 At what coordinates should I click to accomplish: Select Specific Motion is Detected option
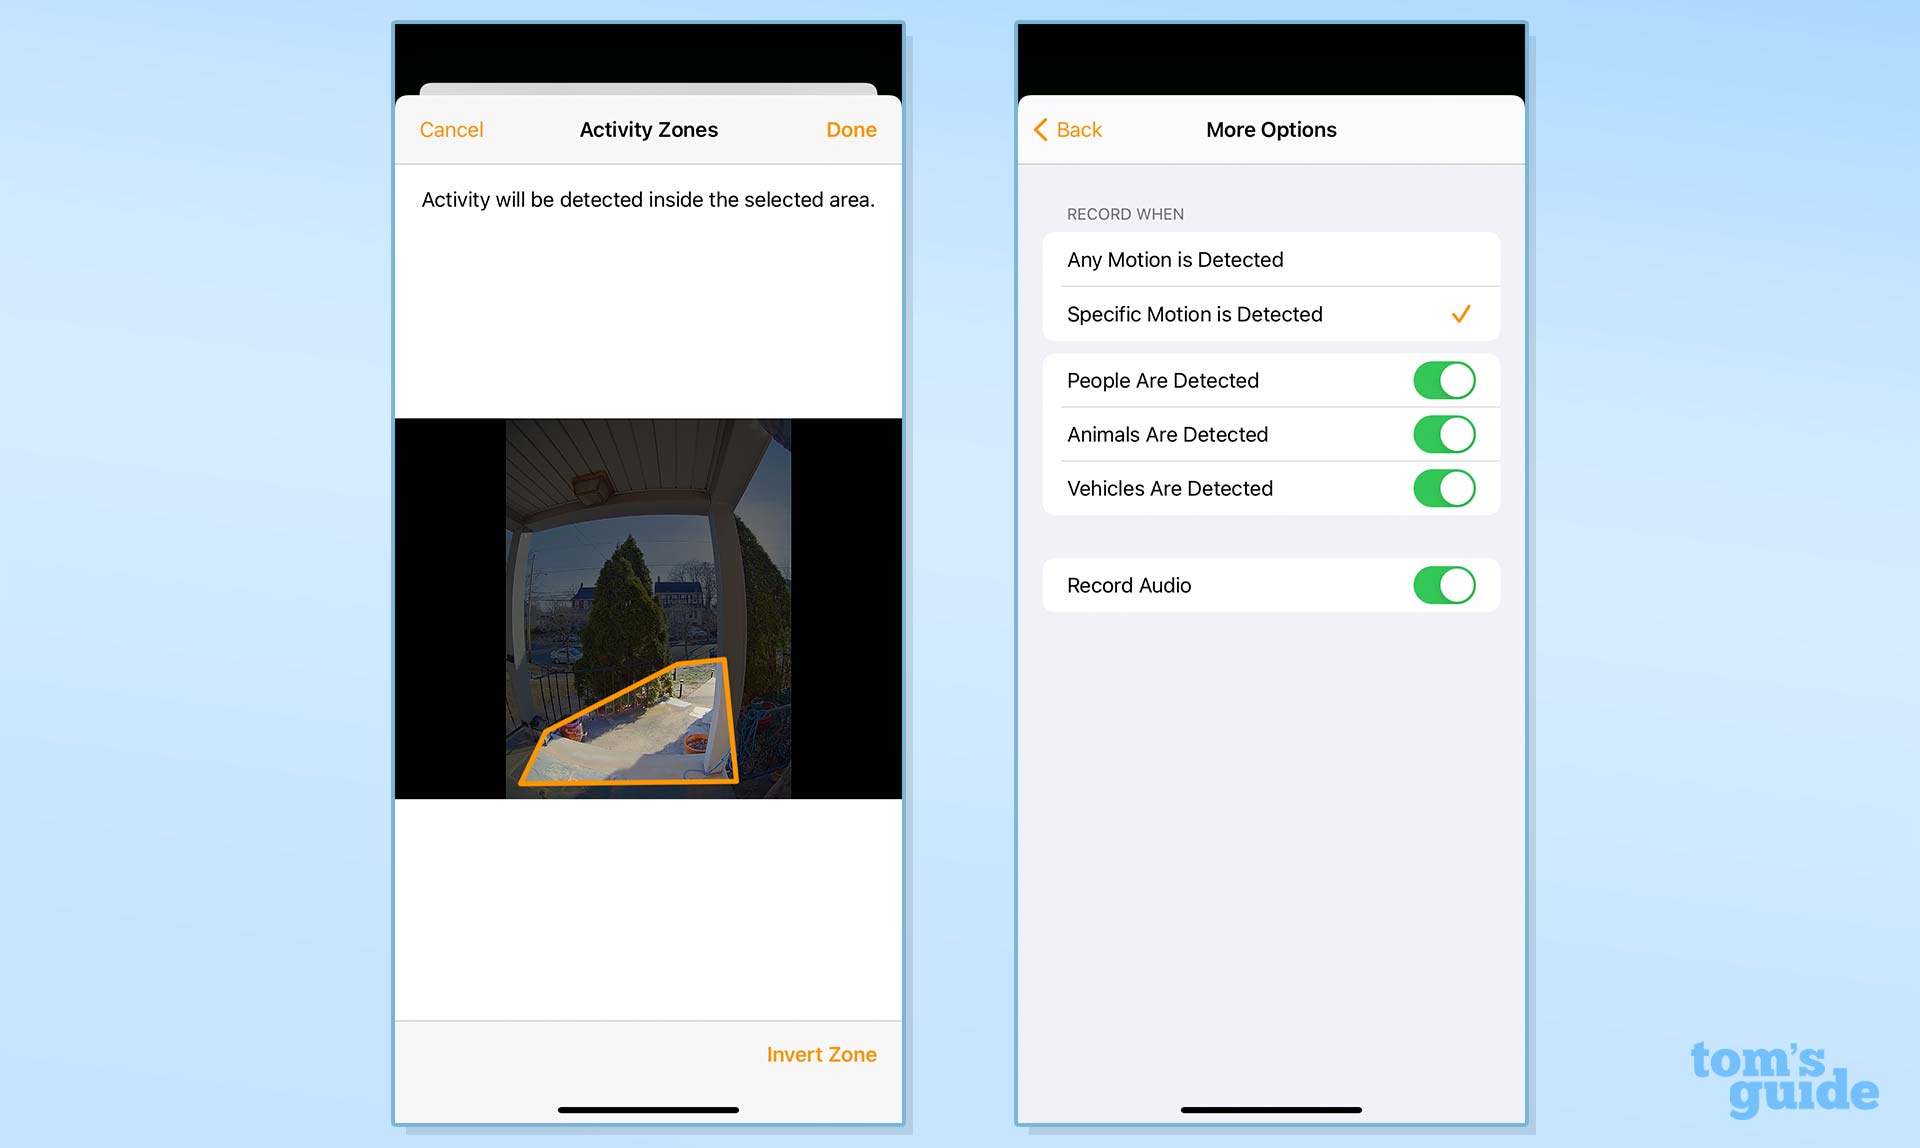pyautogui.click(x=1270, y=314)
